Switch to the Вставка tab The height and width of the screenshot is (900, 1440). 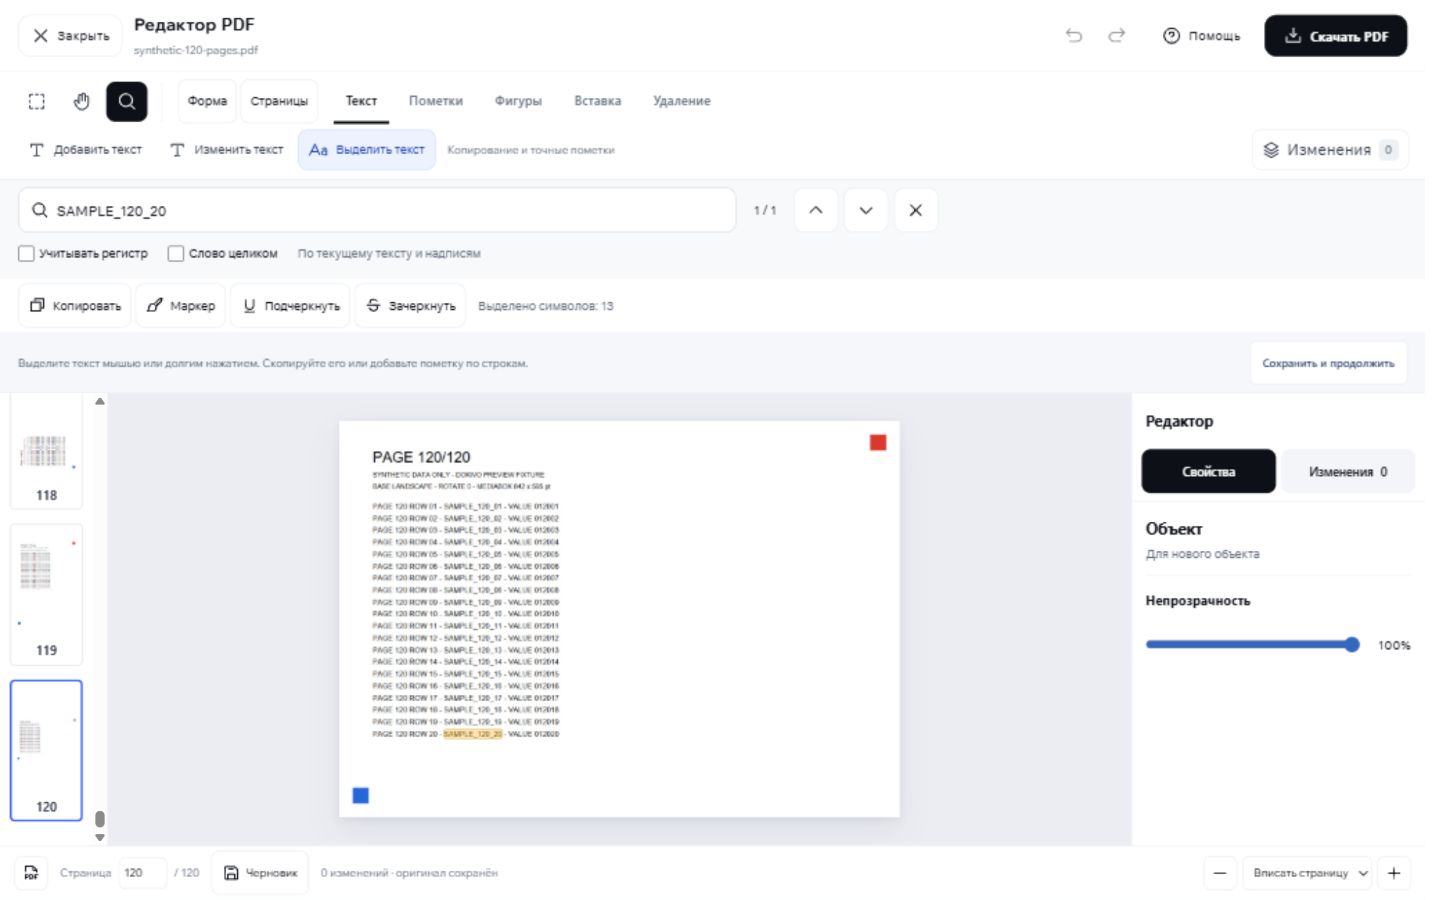pyautogui.click(x=598, y=101)
